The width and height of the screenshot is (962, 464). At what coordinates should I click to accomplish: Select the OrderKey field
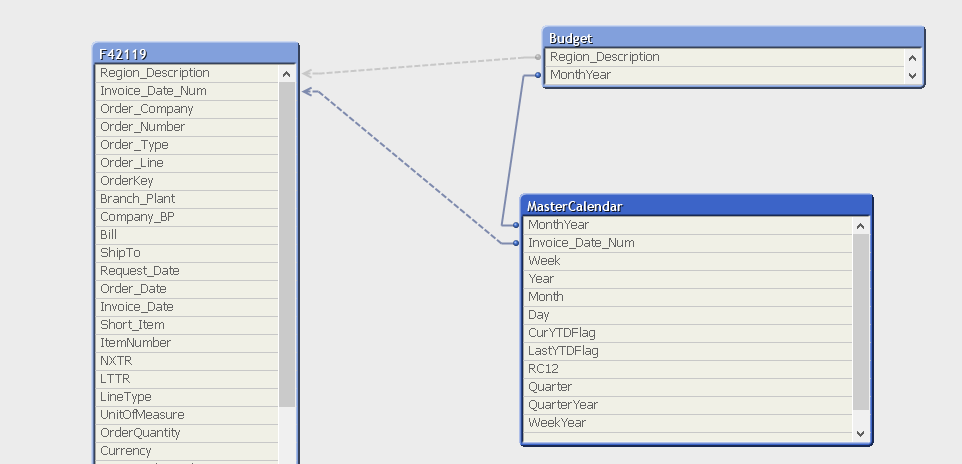187,181
